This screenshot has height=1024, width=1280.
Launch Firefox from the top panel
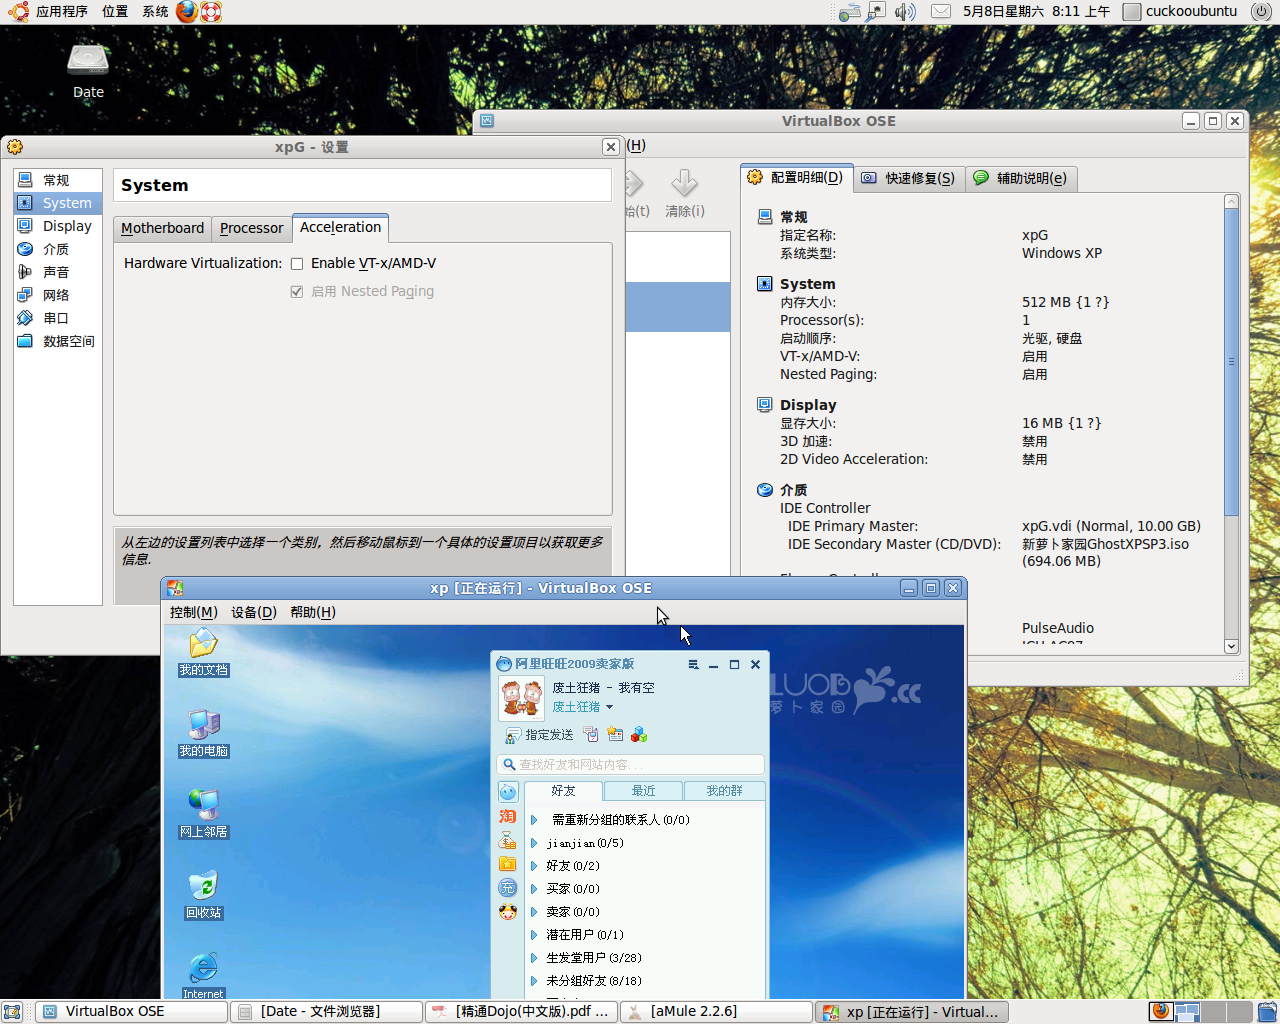[187, 12]
